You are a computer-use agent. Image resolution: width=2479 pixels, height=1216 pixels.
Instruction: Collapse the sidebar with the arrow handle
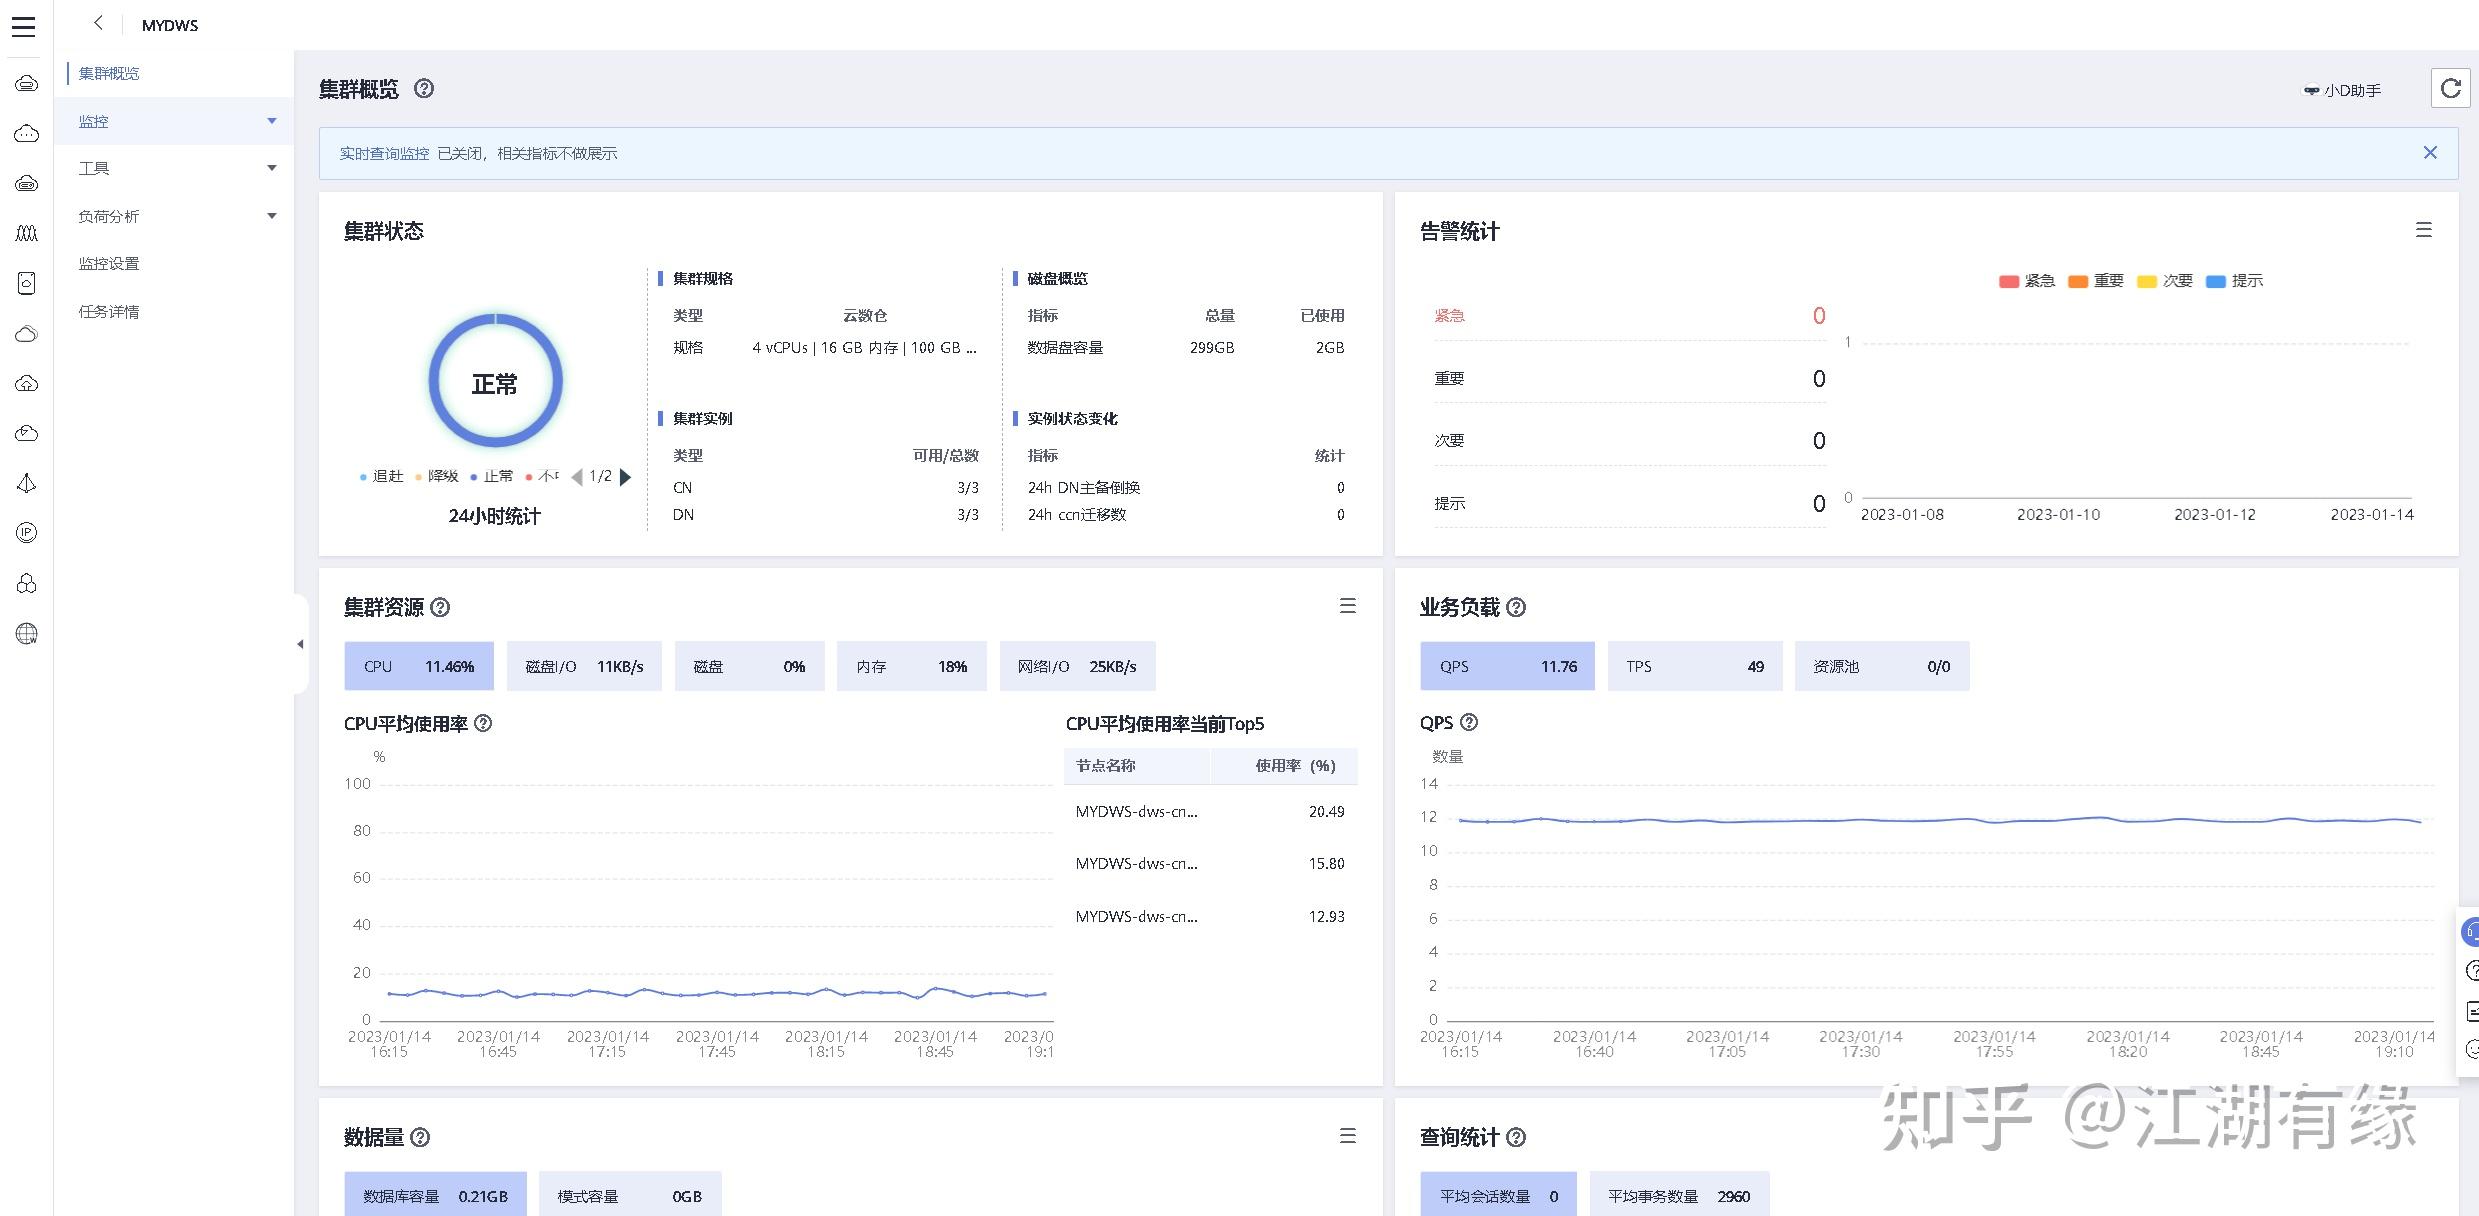[x=300, y=644]
